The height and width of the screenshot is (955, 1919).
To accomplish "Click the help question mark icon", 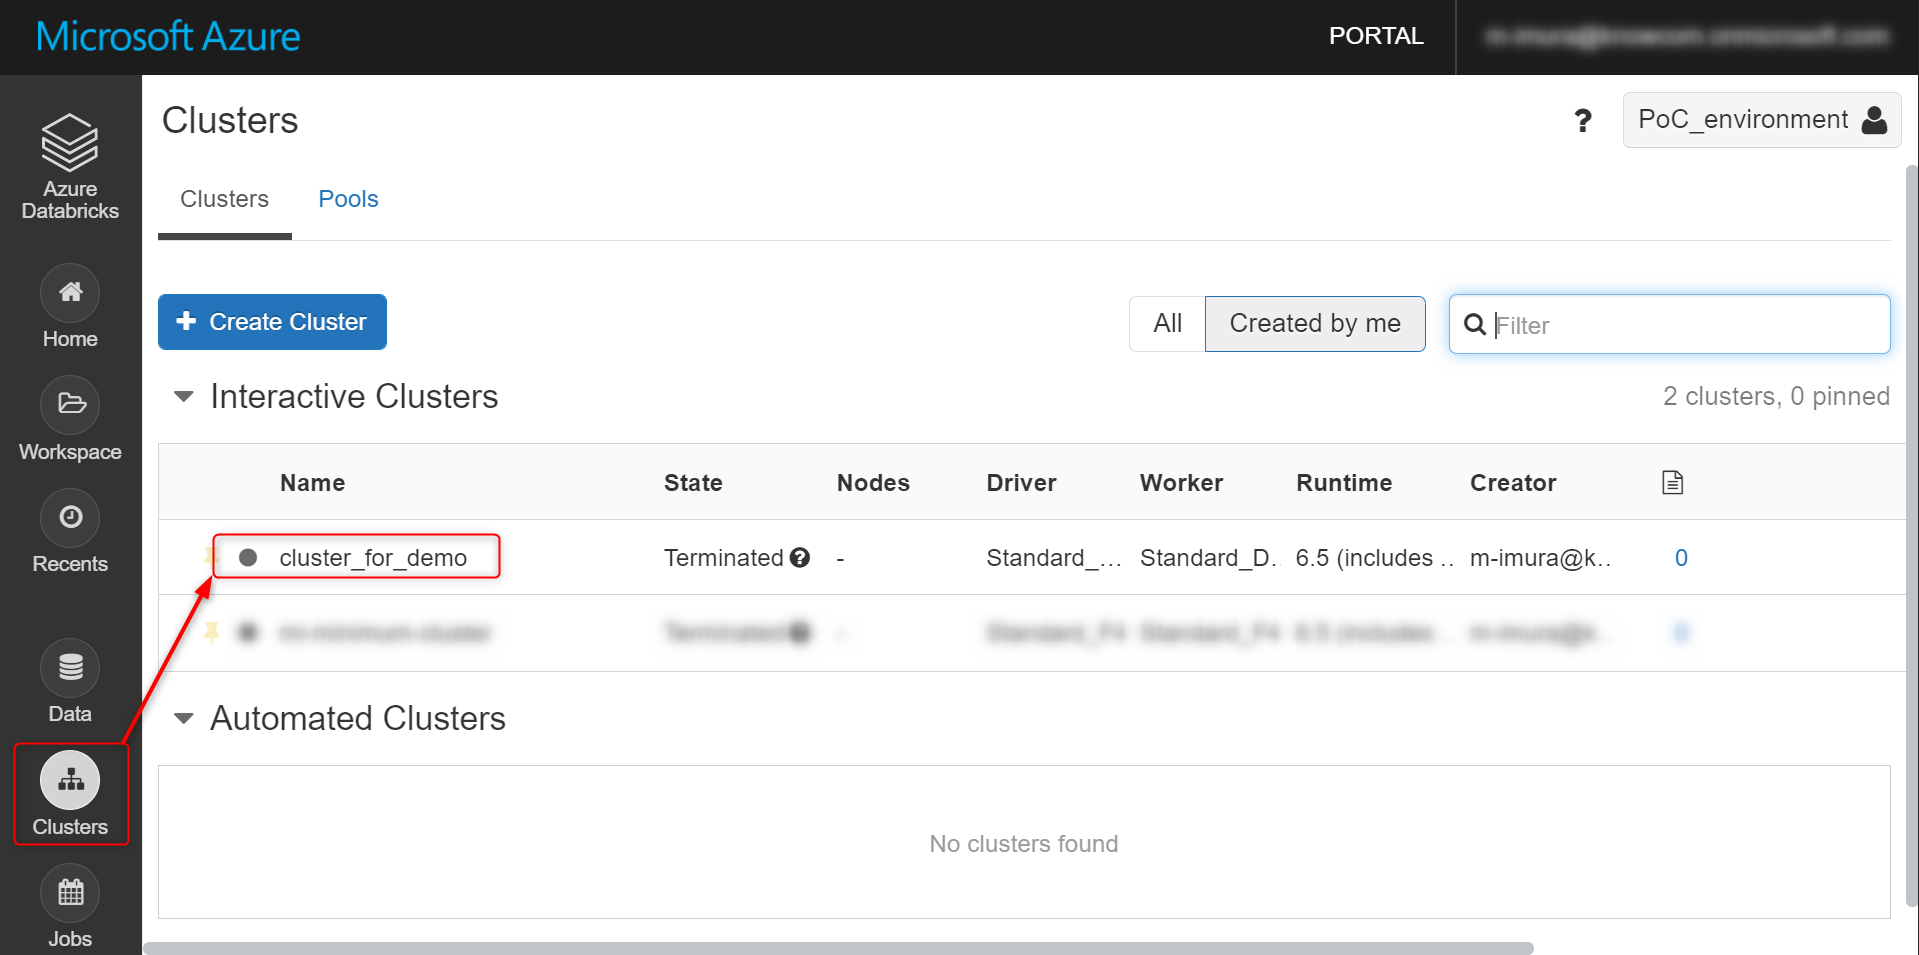I will (x=1582, y=121).
